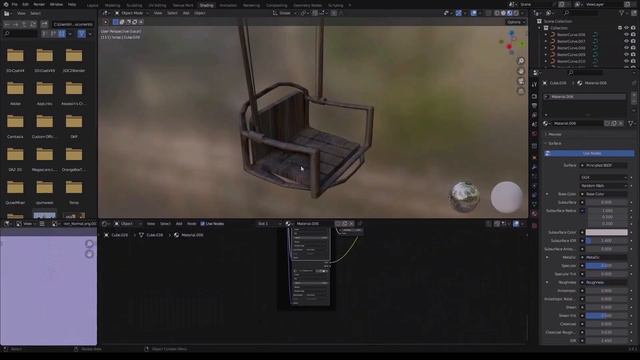640x360 pixels.
Task: Open the Surface Principled BSDF shader selector
Action: [603, 166]
